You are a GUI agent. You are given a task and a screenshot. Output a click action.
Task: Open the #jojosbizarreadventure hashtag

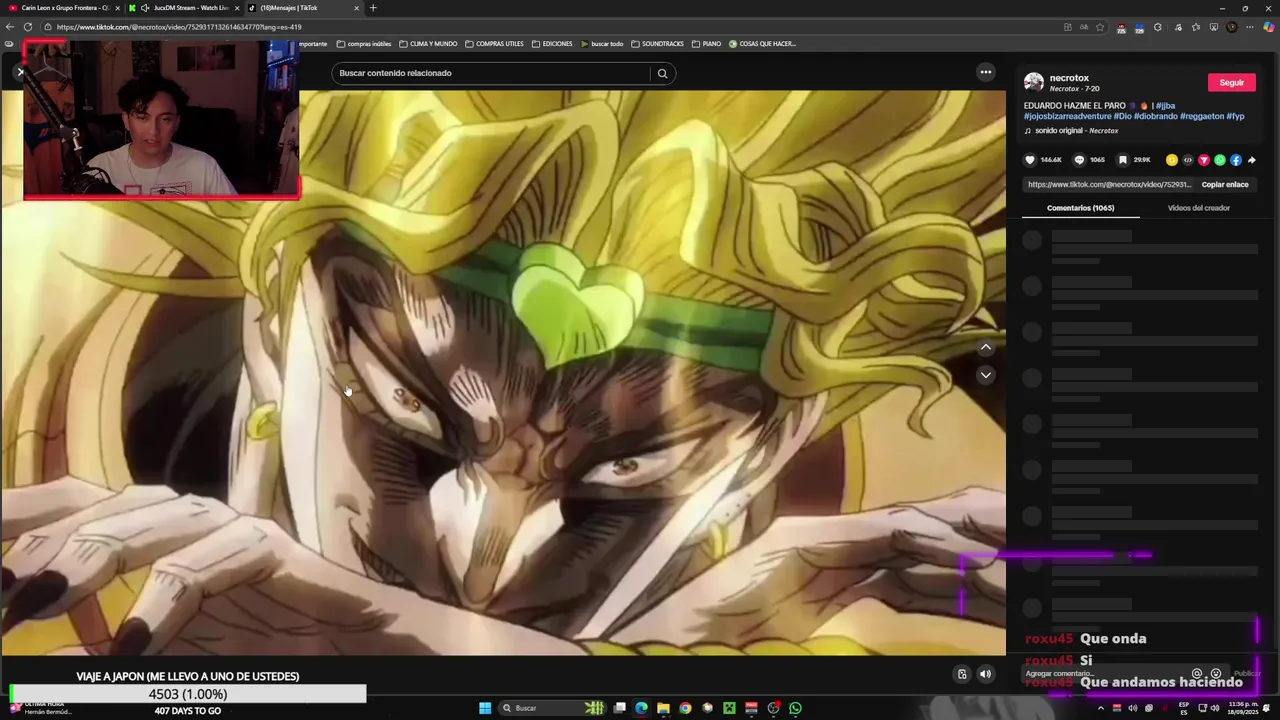[1067, 117]
